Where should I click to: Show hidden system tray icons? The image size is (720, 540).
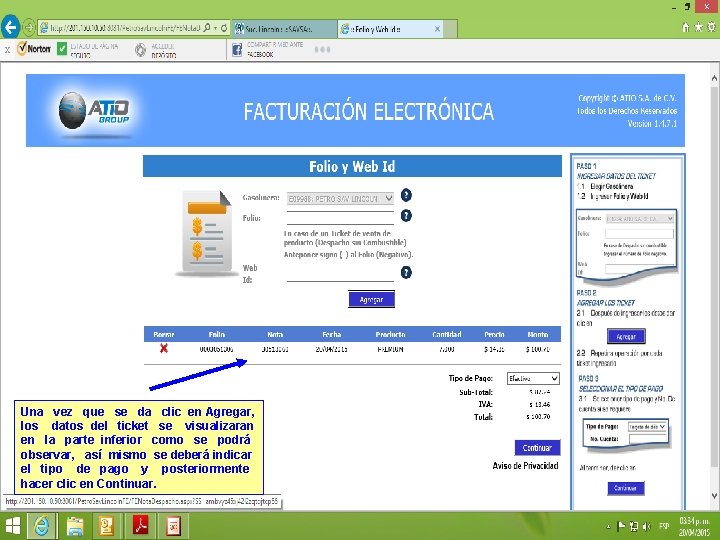(608, 527)
